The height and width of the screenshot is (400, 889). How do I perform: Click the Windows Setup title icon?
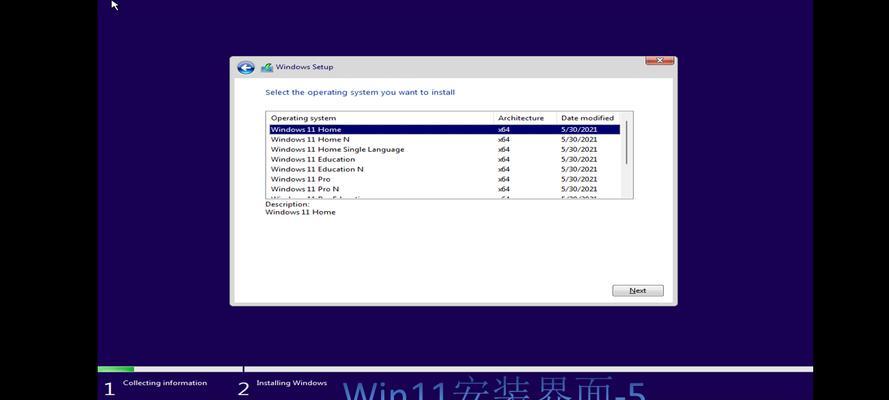click(x=267, y=67)
